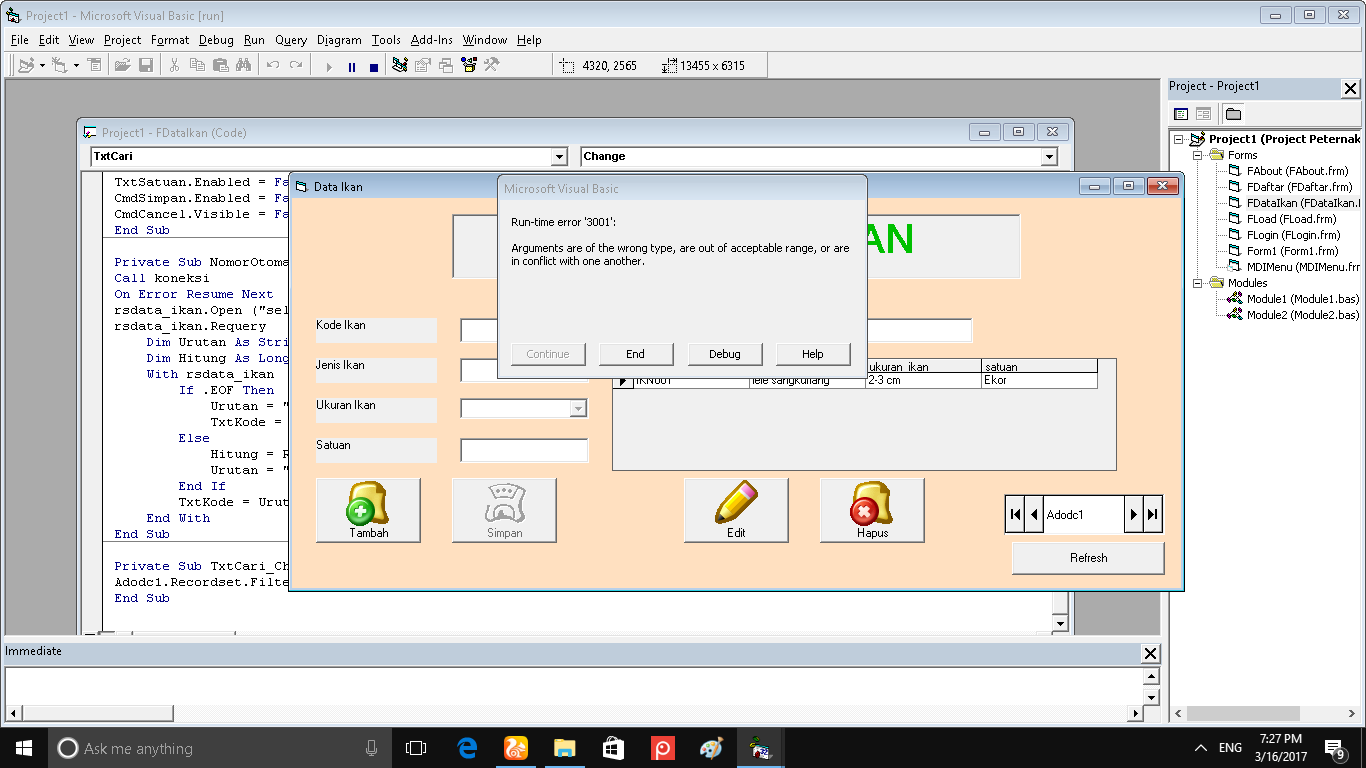The height and width of the screenshot is (768, 1366).
Task: Open the Add Form dropdown arrow in toolbar
Action: pyautogui.click(x=76, y=66)
